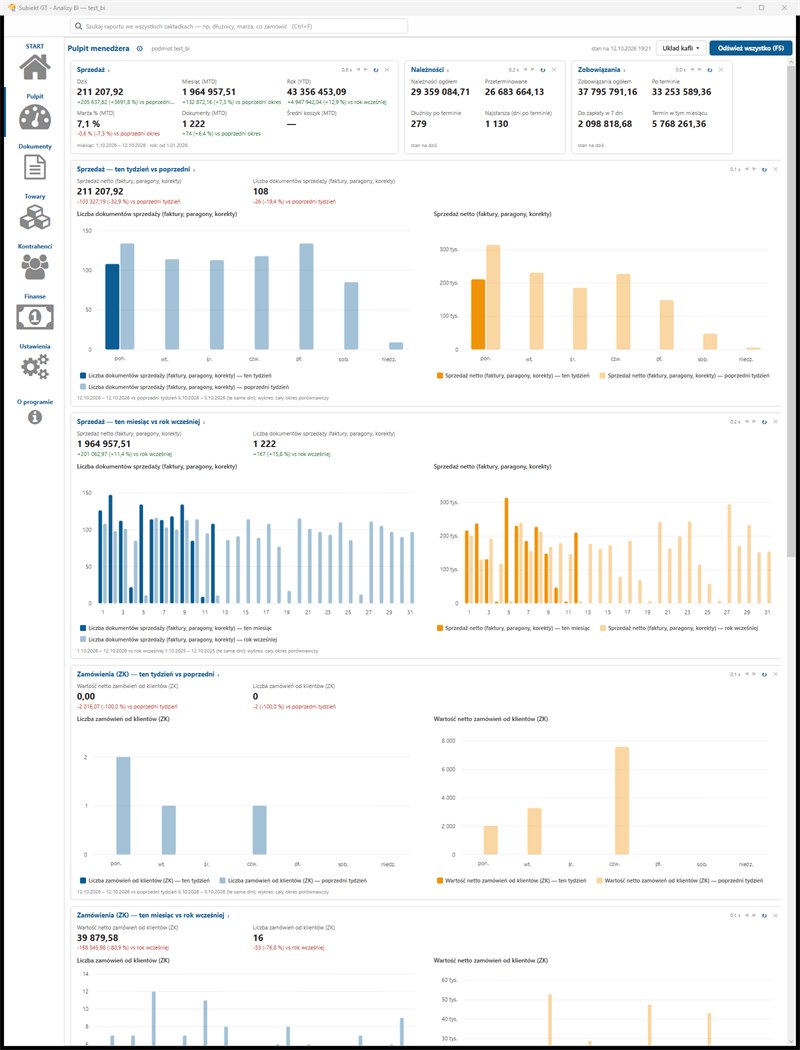This screenshot has height=1050, width=800.
Task: Focus the report search field
Action: point(239,26)
